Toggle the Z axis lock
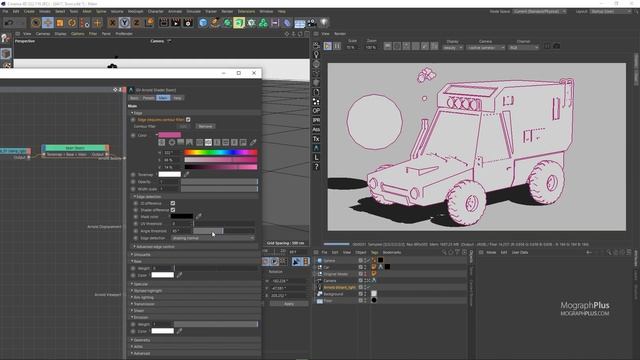The height and width of the screenshot is (360, 640). tap(136, 23)
